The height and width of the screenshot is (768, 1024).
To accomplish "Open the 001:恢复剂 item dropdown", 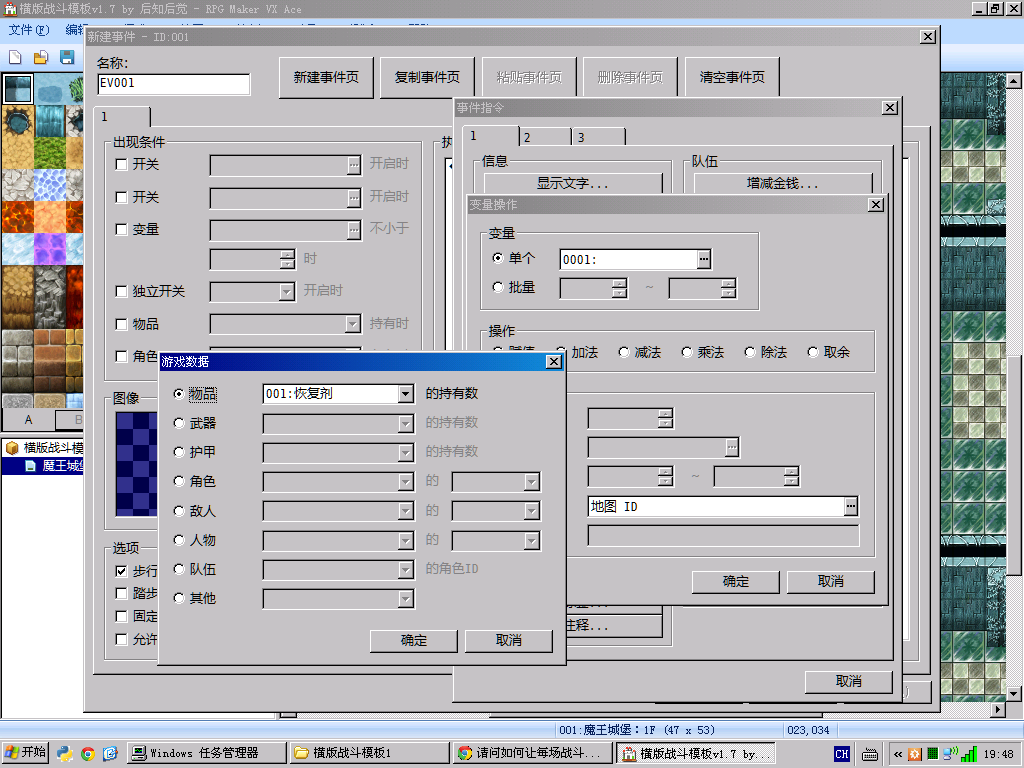I will (406, 394).
